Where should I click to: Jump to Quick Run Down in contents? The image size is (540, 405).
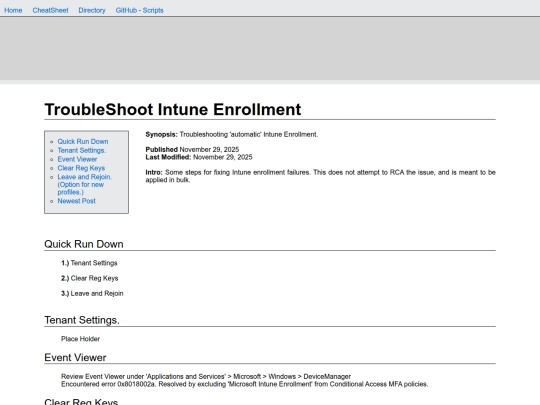coord(83,142)
